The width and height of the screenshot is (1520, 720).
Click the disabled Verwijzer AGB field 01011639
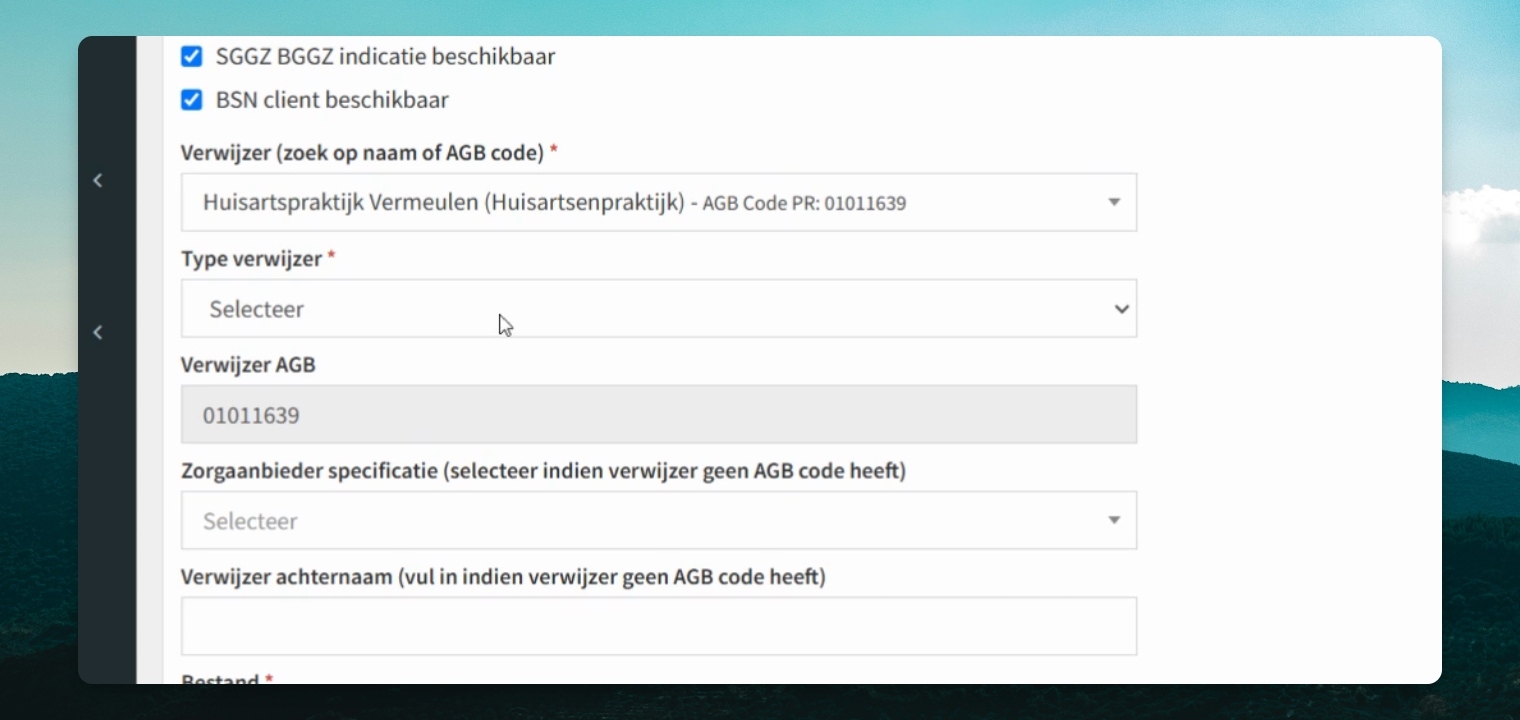click(x=659, y=414)
